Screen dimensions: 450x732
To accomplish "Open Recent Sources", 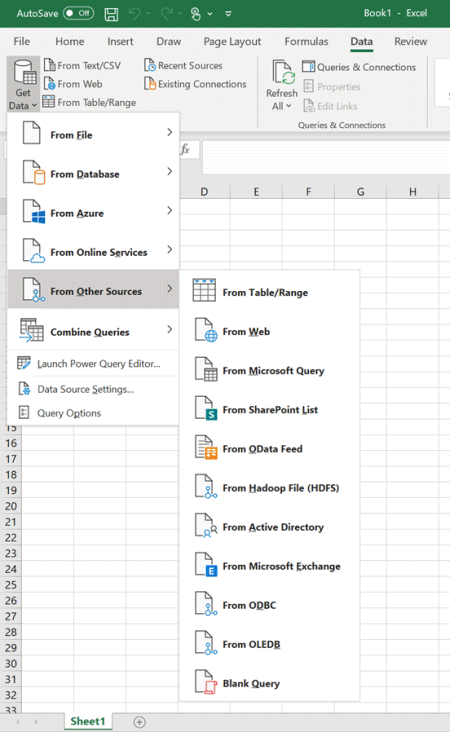I will (x=183, y=65).
